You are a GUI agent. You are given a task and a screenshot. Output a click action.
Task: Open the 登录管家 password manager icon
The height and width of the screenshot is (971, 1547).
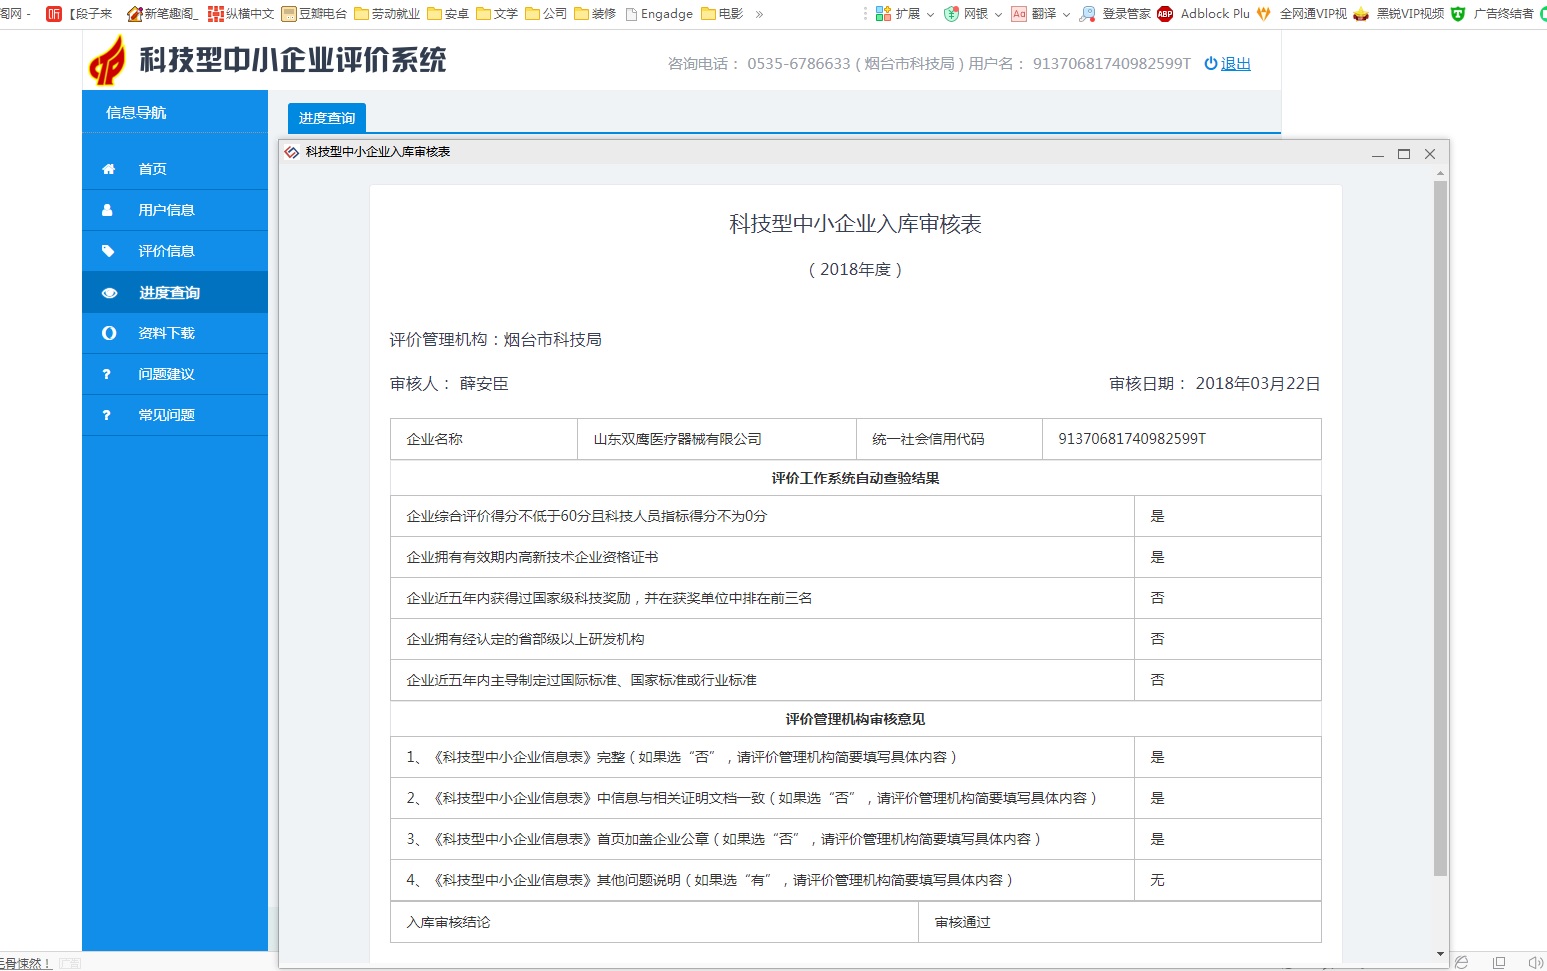point(1087,14)
